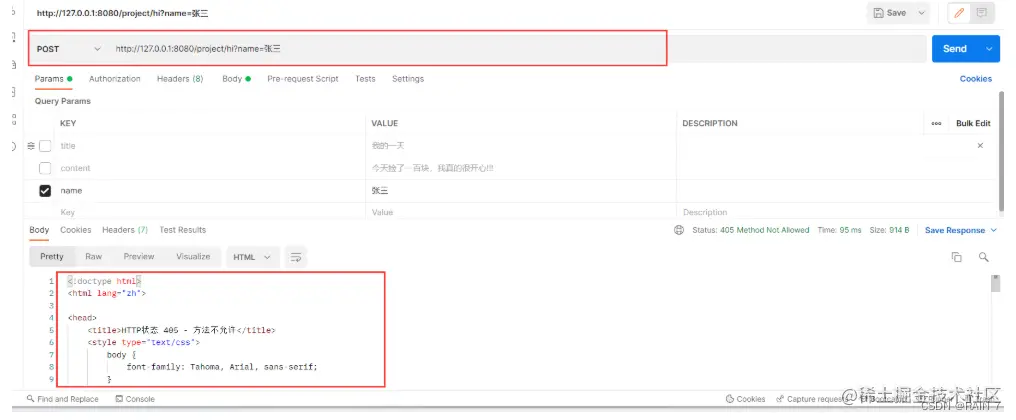Open the Cookies link beside request tabs
The image size is (1016, 420).
[976, 79]
